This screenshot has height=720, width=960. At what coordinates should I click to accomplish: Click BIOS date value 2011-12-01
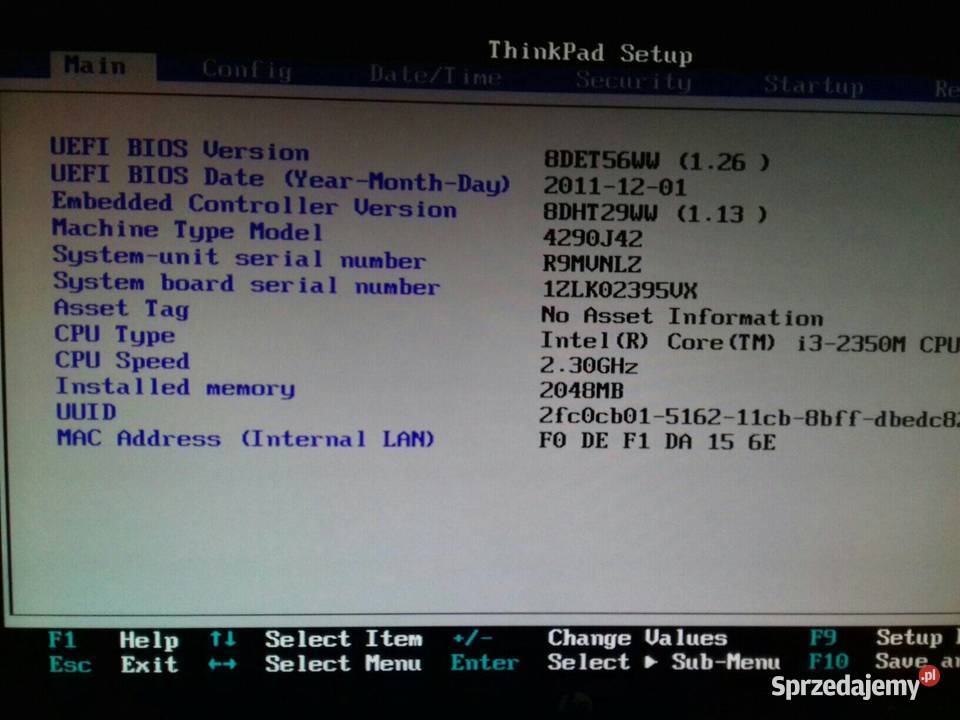(615, 187)
